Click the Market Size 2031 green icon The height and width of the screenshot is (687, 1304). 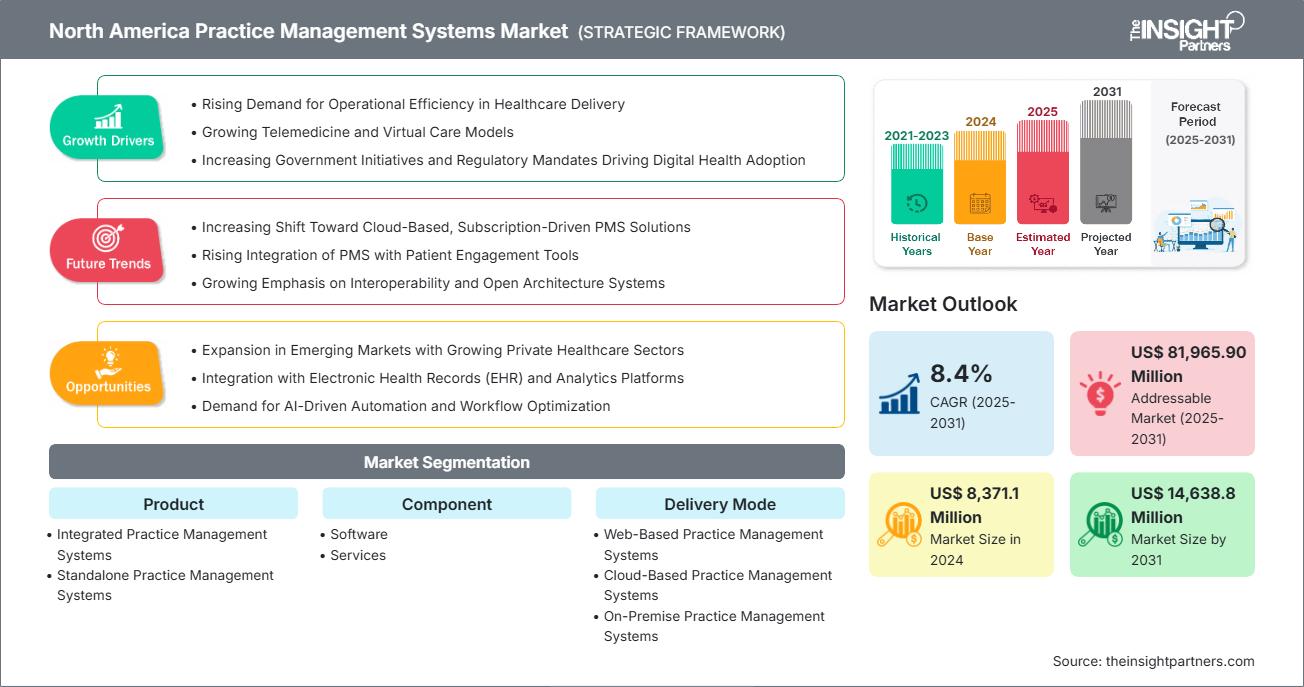tap(1100, 525)
